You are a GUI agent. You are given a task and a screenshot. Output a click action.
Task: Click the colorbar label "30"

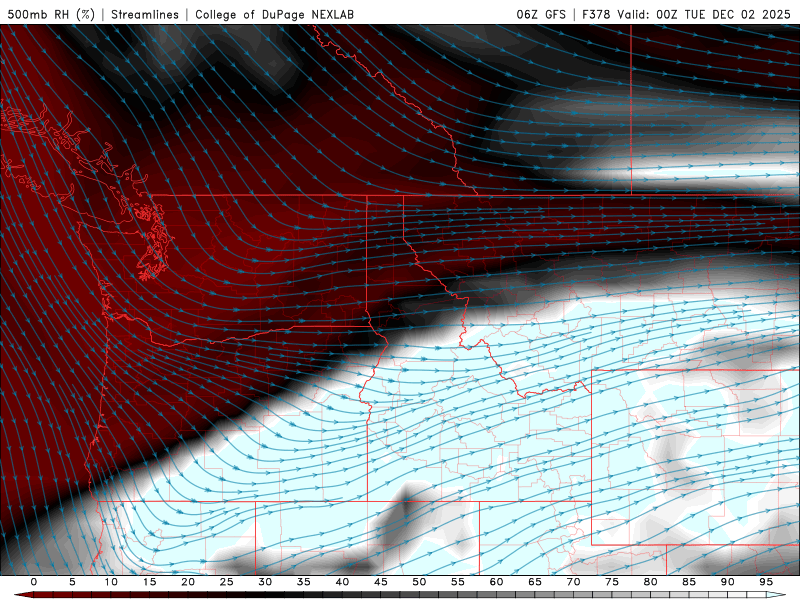[x=265, y=582]
